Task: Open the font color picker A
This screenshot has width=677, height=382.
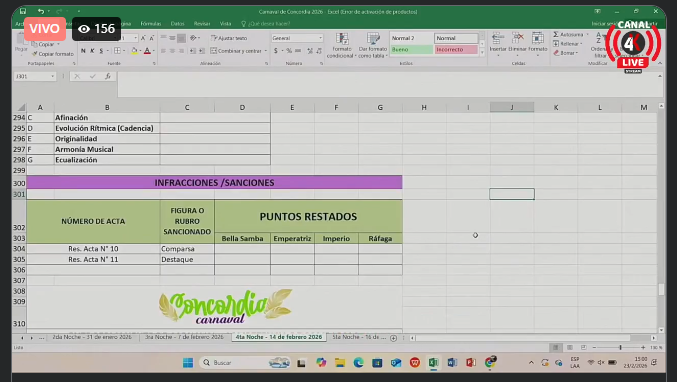Action: pyautogui.click(x=147, y=51)
